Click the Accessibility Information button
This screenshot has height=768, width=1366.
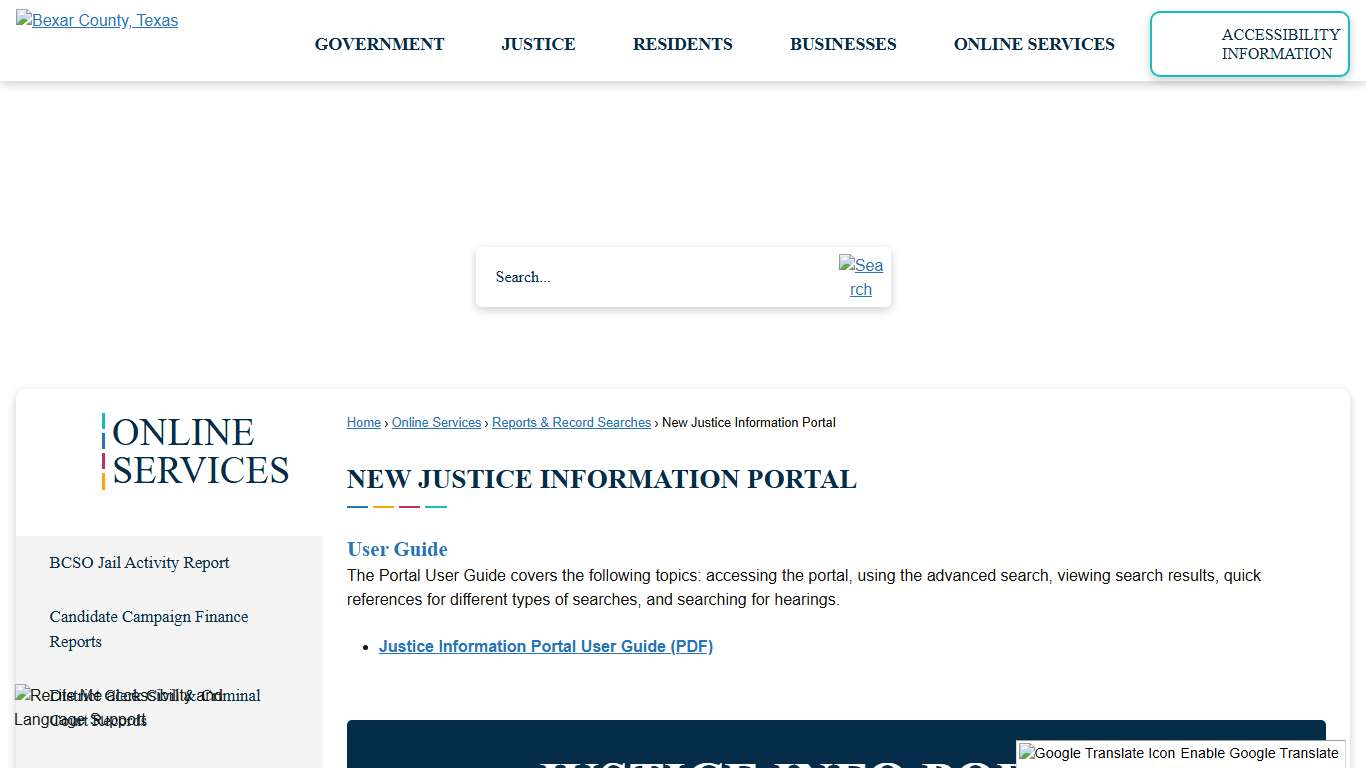pyautogui.click(x=1249, y=44)
